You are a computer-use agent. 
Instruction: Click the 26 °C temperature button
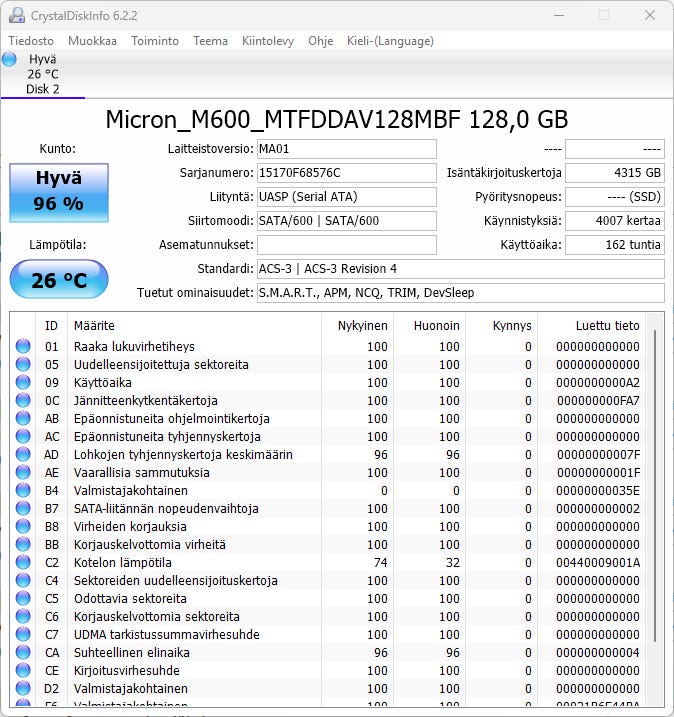[x=59, y=279]
